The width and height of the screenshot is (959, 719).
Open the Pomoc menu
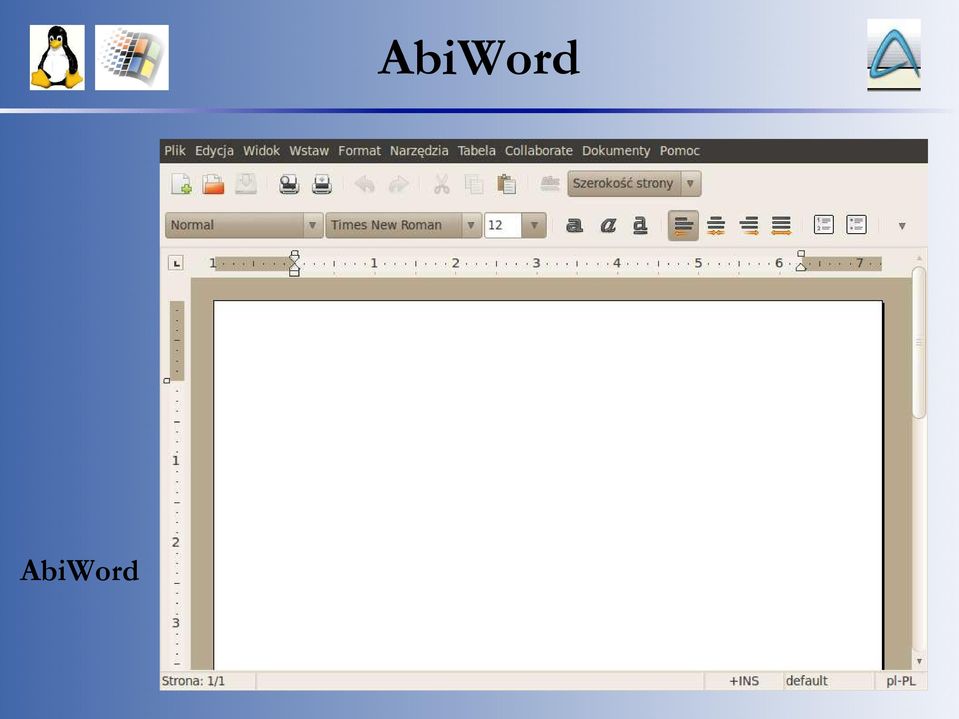coord(679,150)
